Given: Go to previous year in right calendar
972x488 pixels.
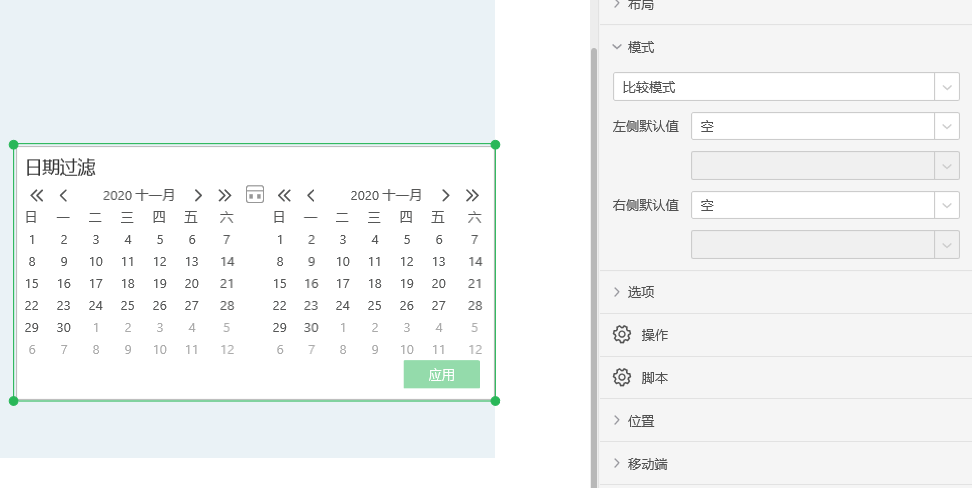Looking at the screenshot, I should [x=285, y=195].
